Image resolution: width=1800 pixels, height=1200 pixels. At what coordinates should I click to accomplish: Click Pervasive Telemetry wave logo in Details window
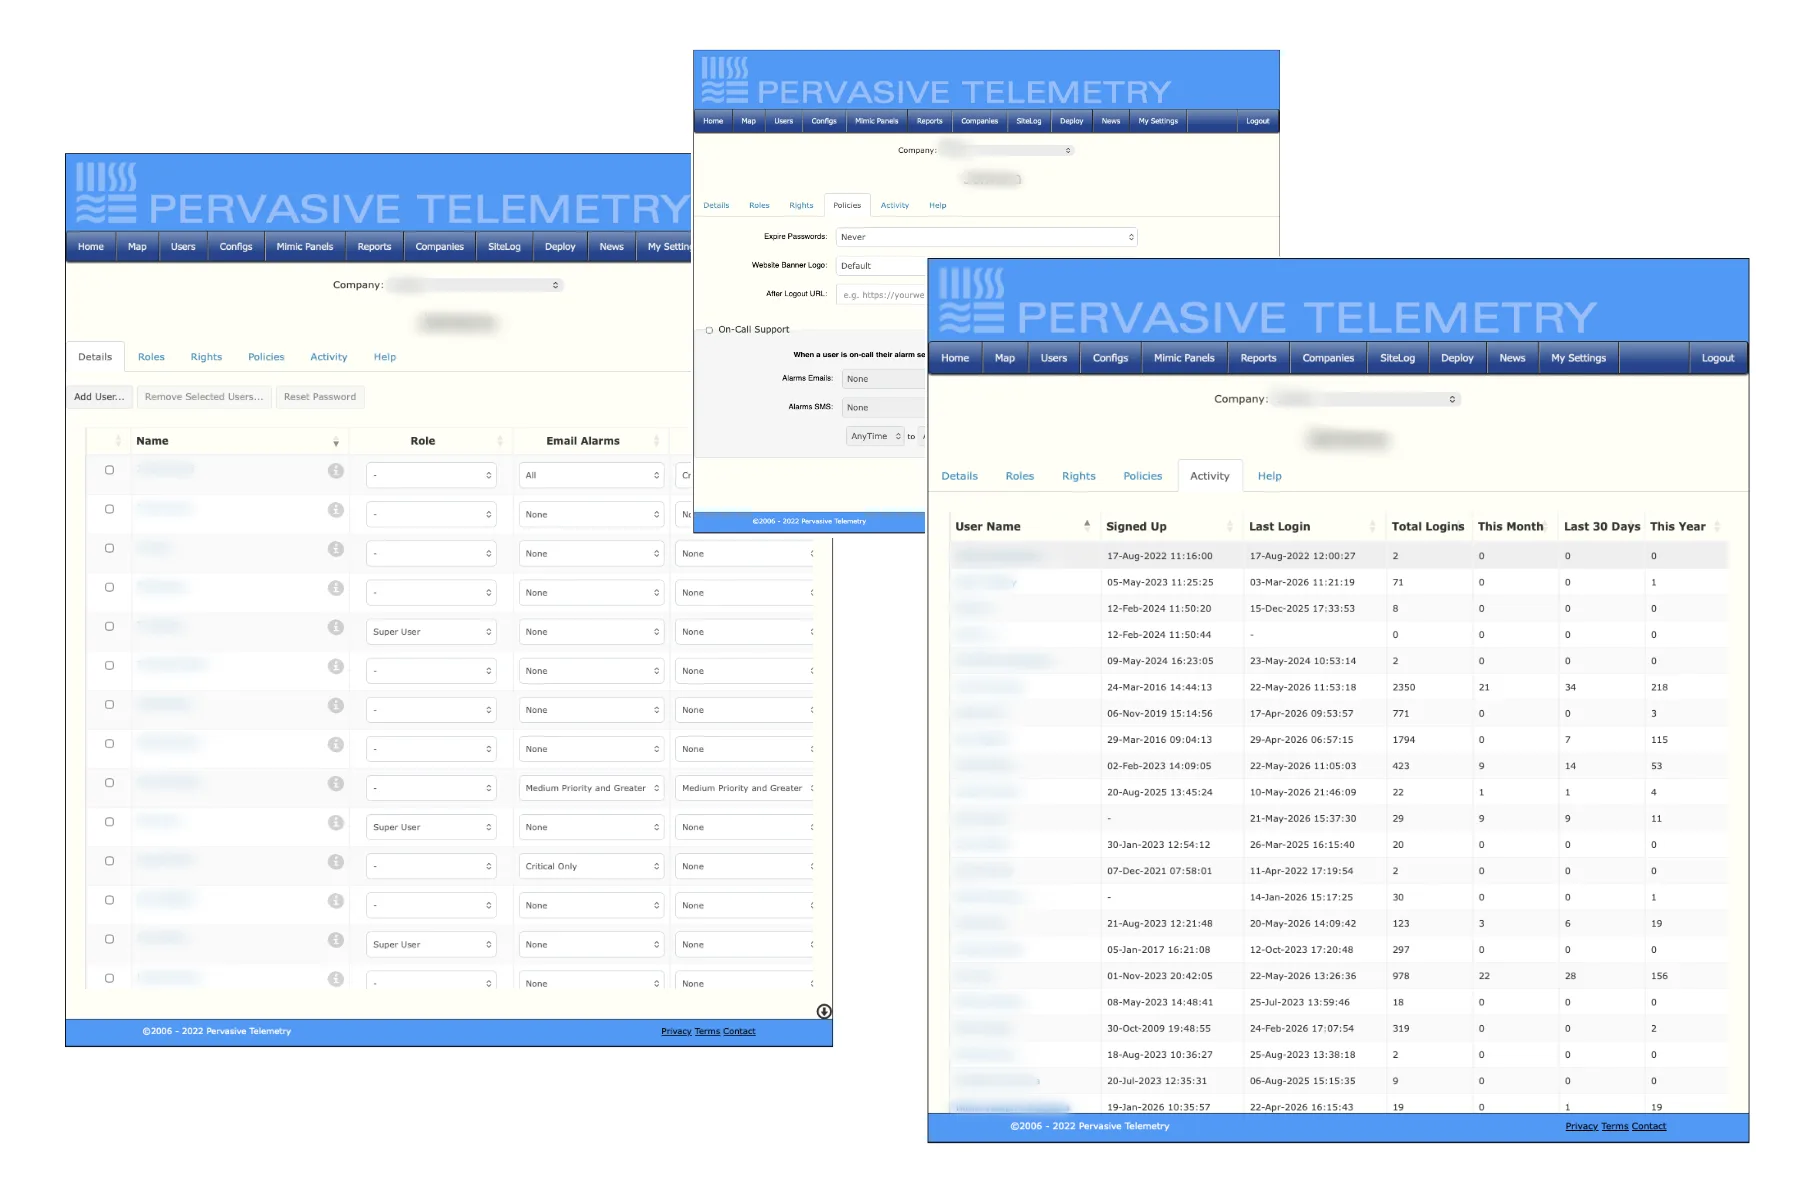(x=106, y=193)
